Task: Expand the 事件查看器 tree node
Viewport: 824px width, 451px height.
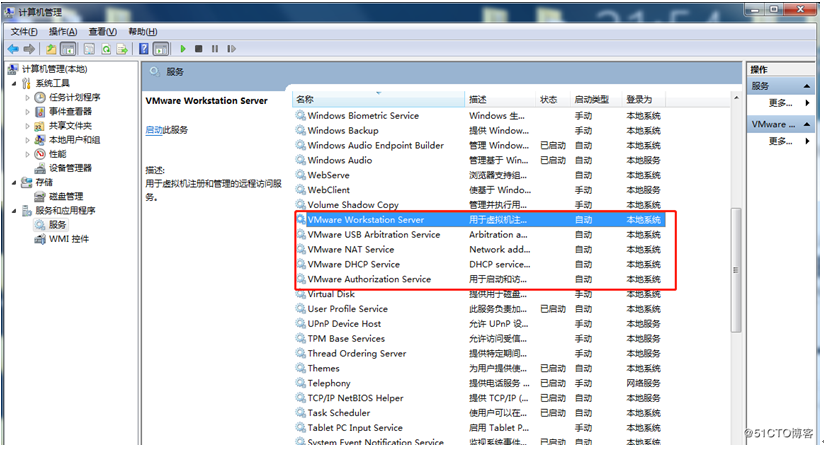Action: point(28,112)
